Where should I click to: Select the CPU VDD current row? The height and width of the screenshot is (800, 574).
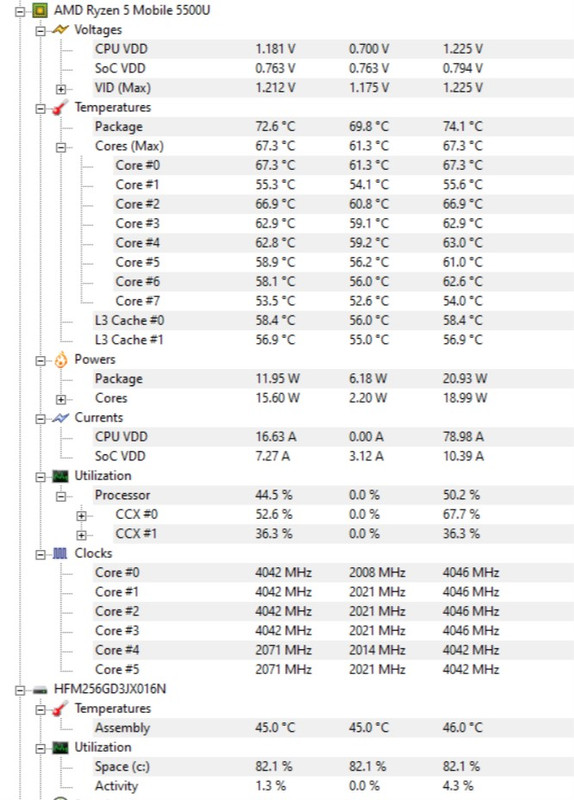point(333,437)
